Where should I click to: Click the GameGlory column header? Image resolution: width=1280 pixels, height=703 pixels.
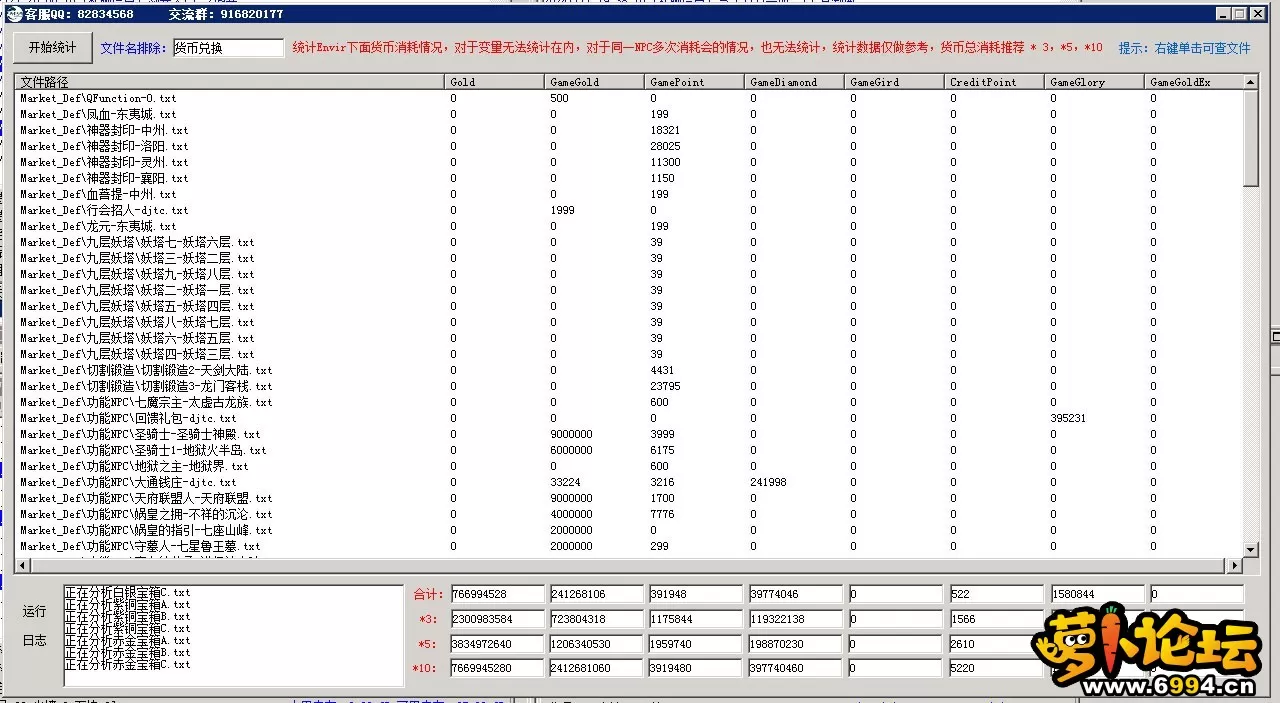click(1094, 82)
